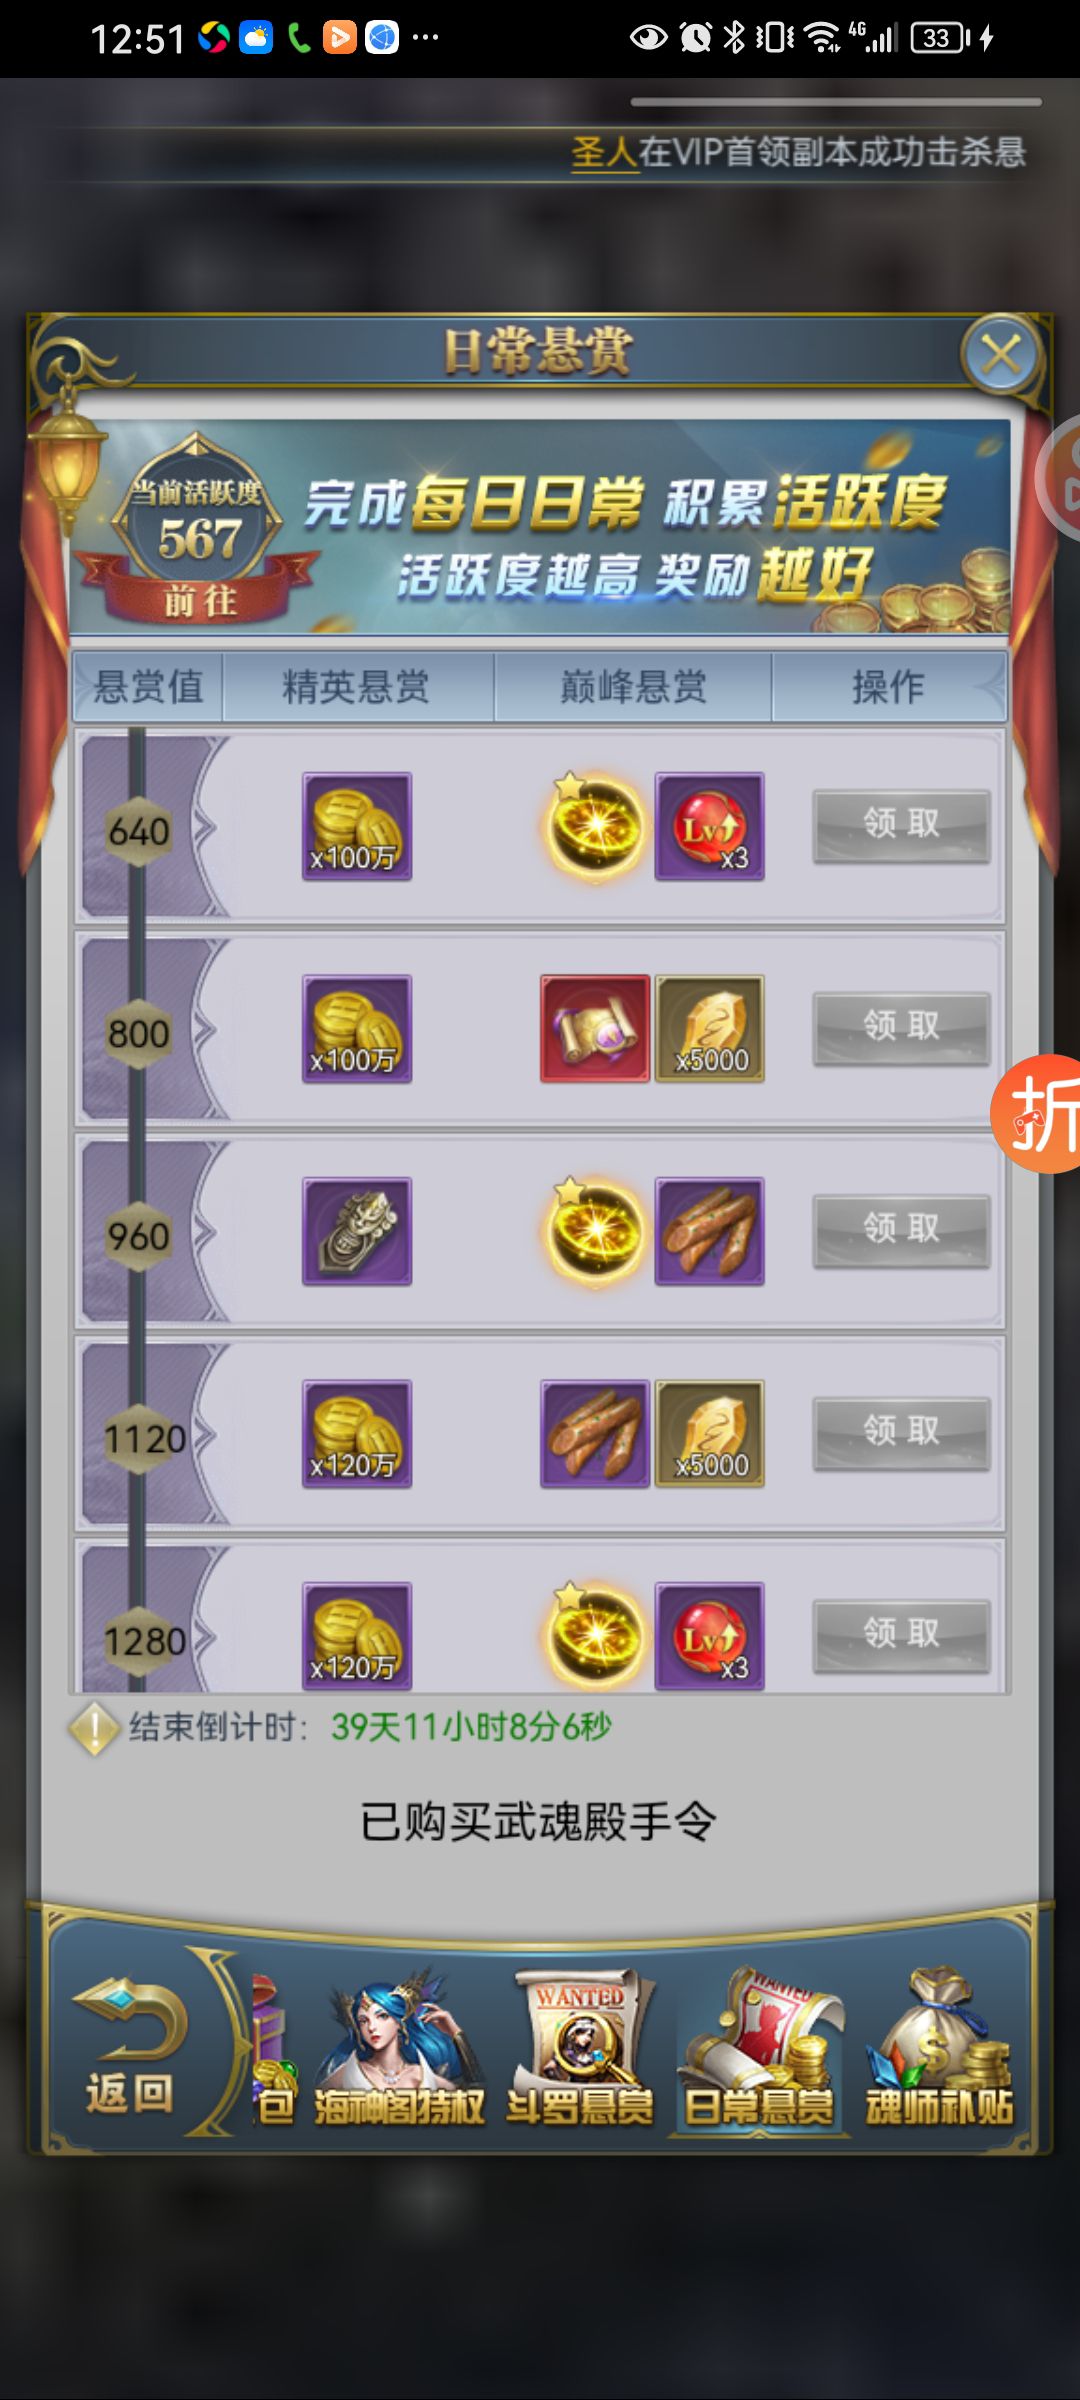The height and width of the screenshot is (2400, 1080).
Task: Select the red scroll reward in 800 row
Action: click(x=595, y=1028)
